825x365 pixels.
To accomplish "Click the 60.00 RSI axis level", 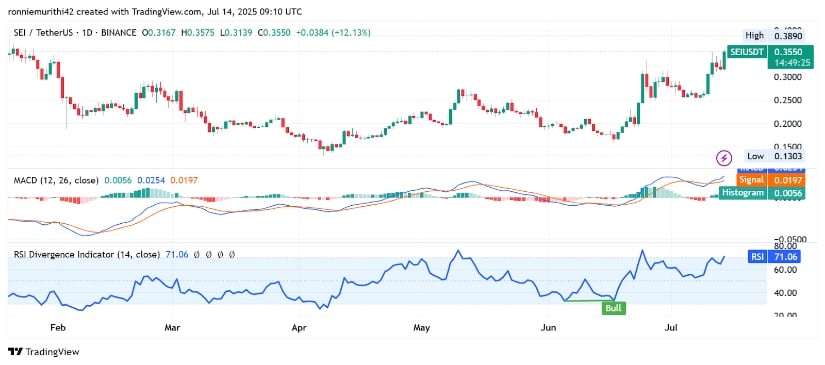I will pyautogui.click(x=784, y=270).
